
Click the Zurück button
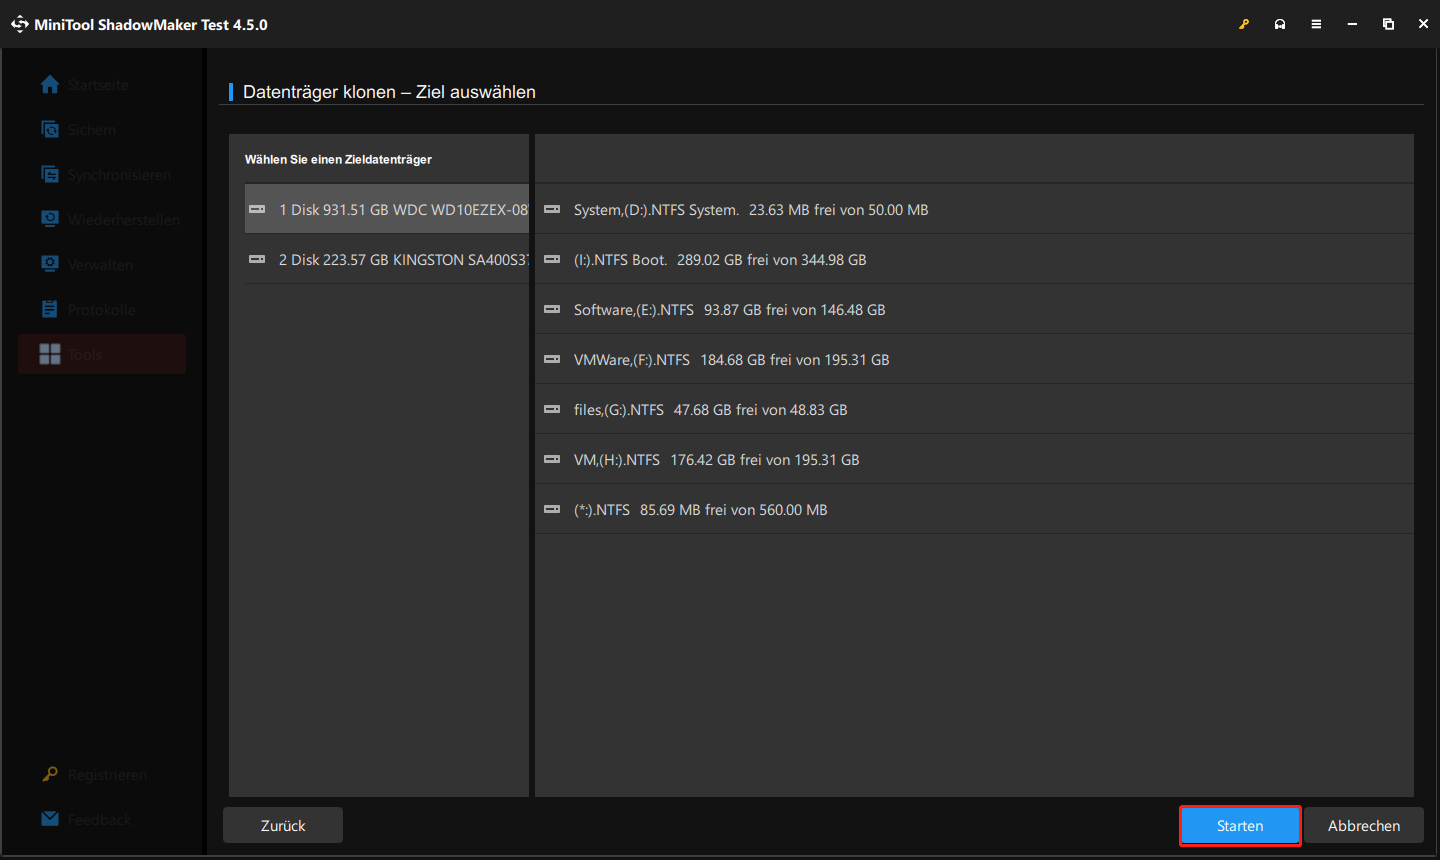tap(283, 826)
